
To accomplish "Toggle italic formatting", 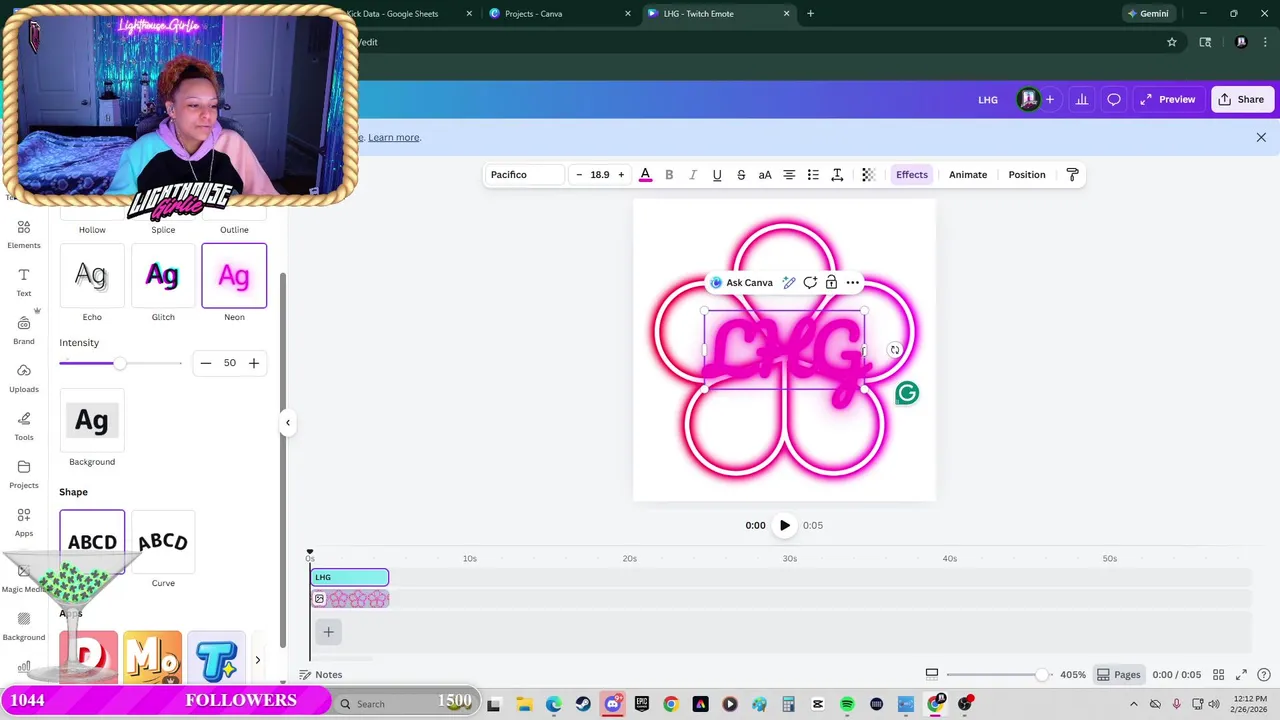I will (693, 175).
